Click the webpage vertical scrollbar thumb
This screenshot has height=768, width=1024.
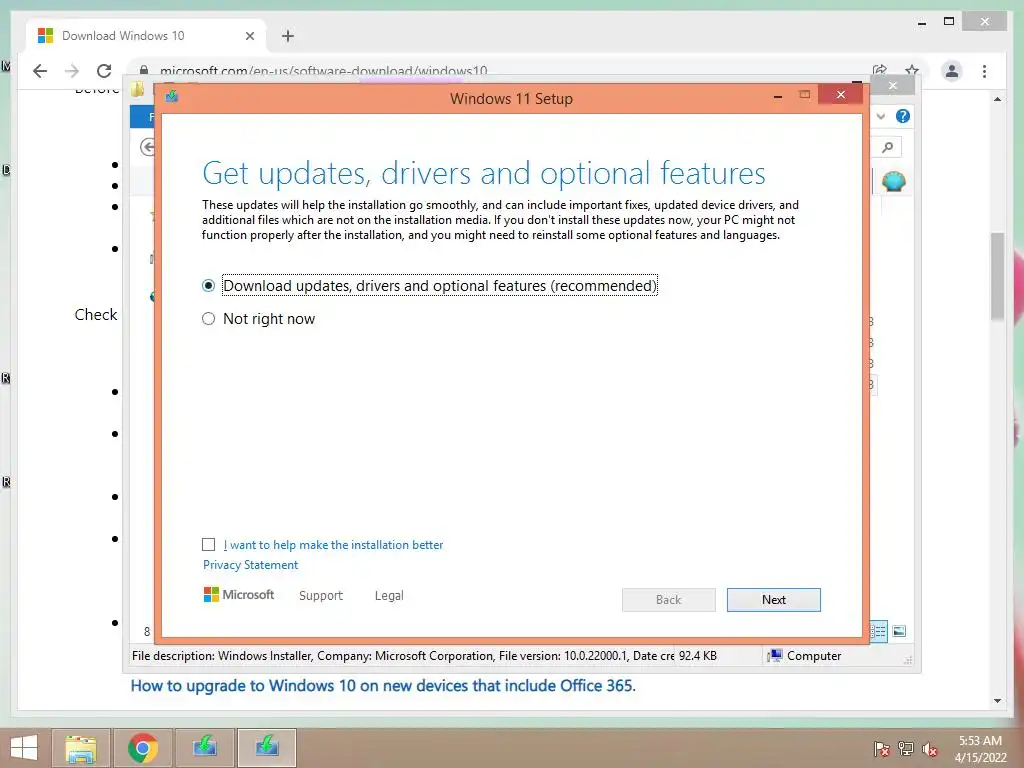click(997, 276)
